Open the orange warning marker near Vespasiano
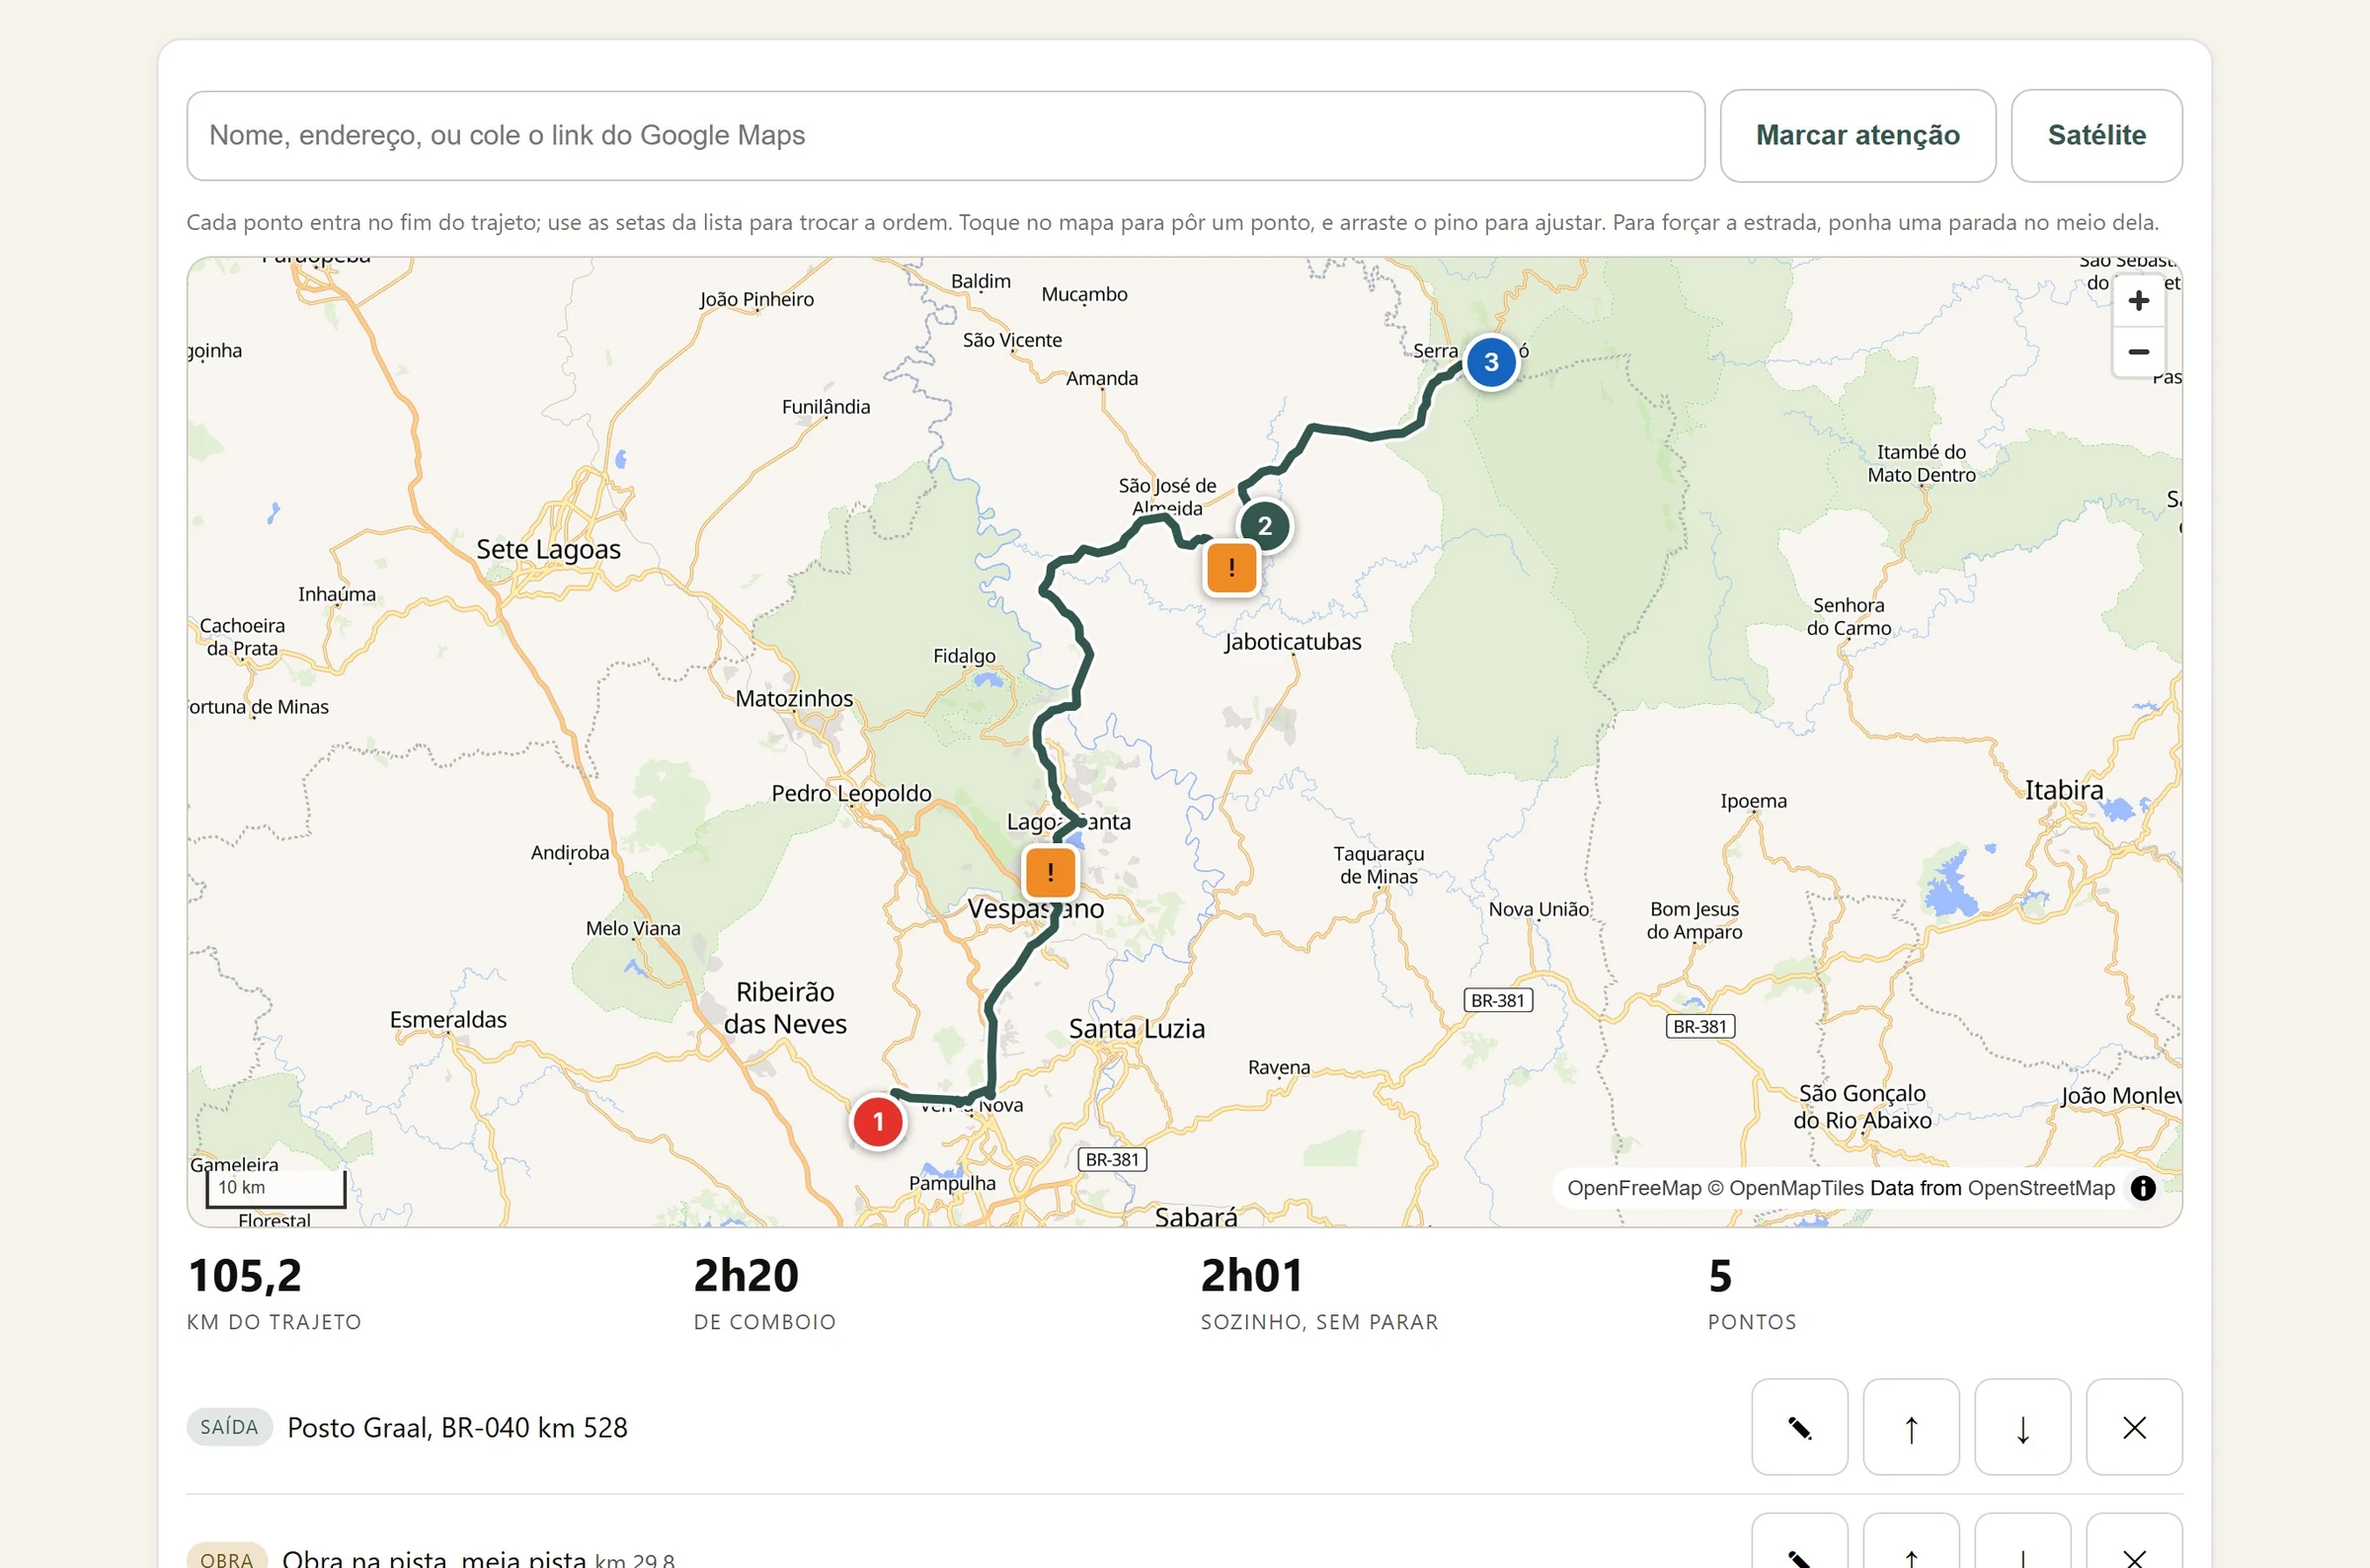The width and height of the screenshot is (2370, 1568). pos(1050,872)
